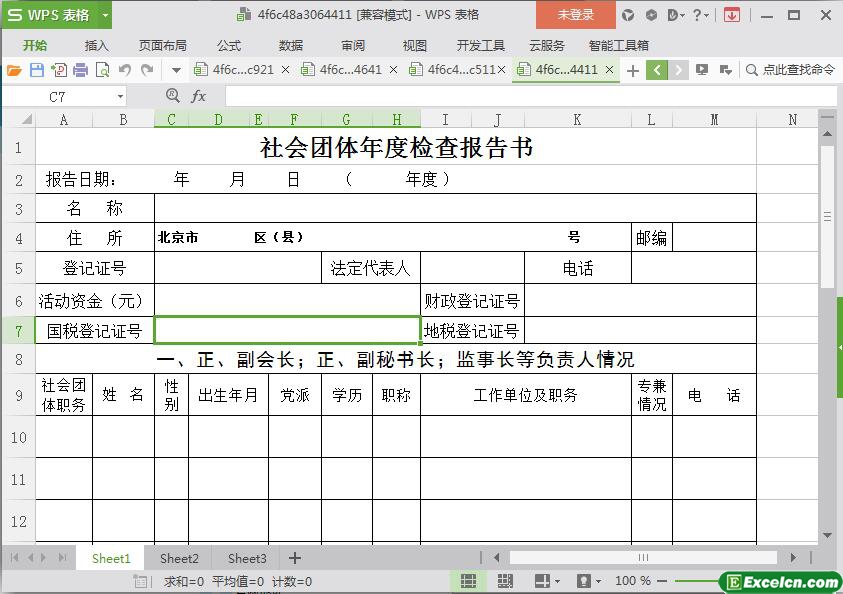The height and width of the screenshot is (594, 843).
Task: Click the Open folder icon
Action: (14, 70)
